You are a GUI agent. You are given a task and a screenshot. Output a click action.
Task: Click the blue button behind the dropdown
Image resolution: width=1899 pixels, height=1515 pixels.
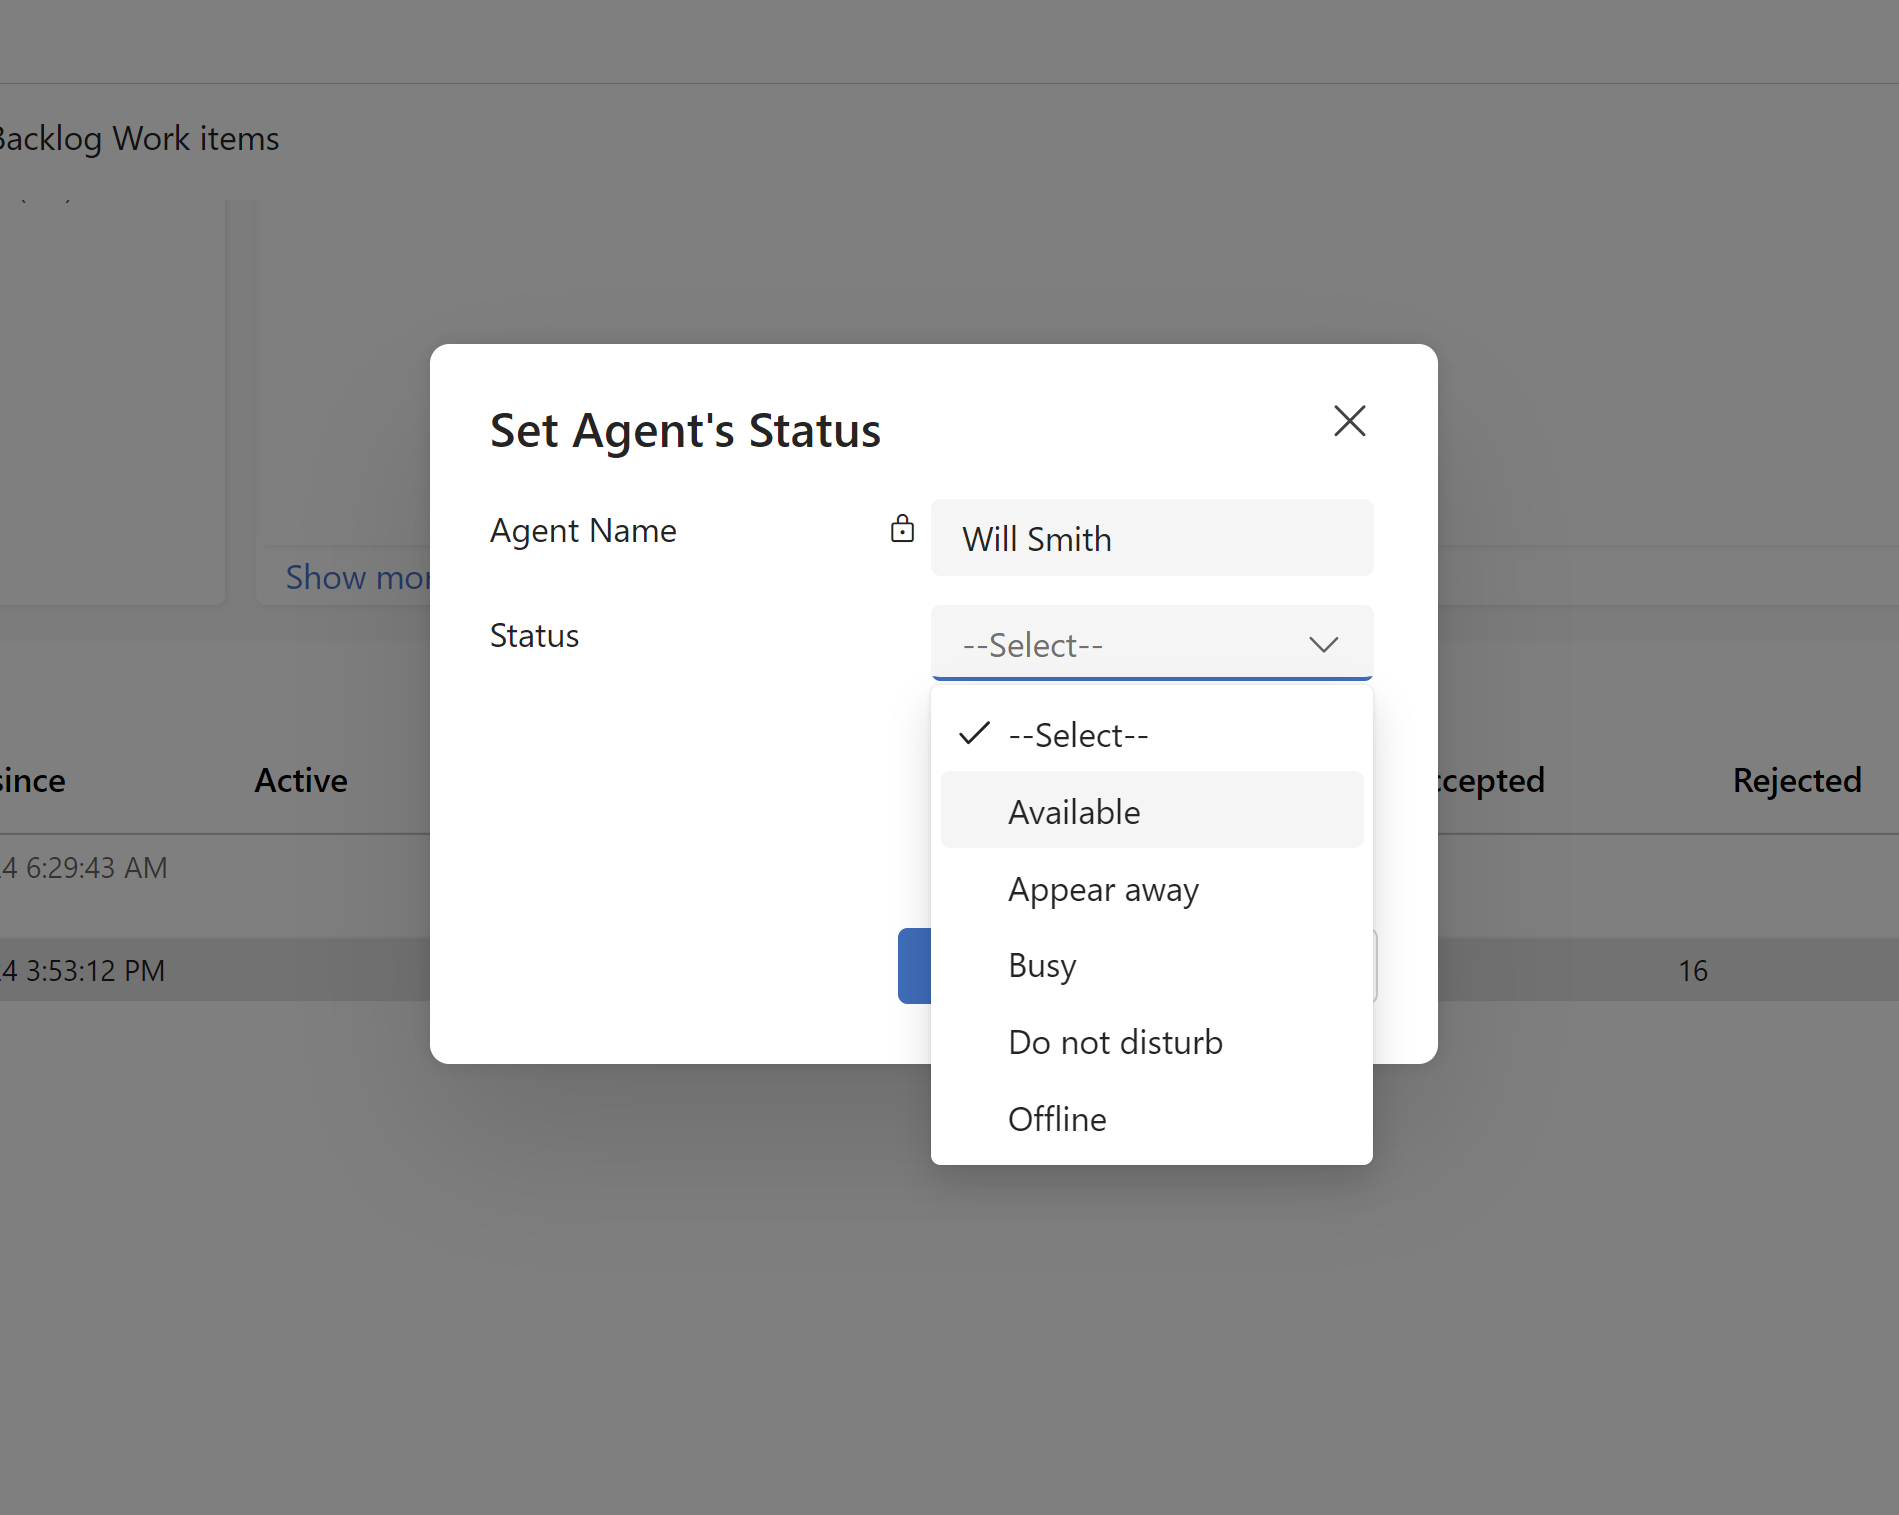coord(914,966)
